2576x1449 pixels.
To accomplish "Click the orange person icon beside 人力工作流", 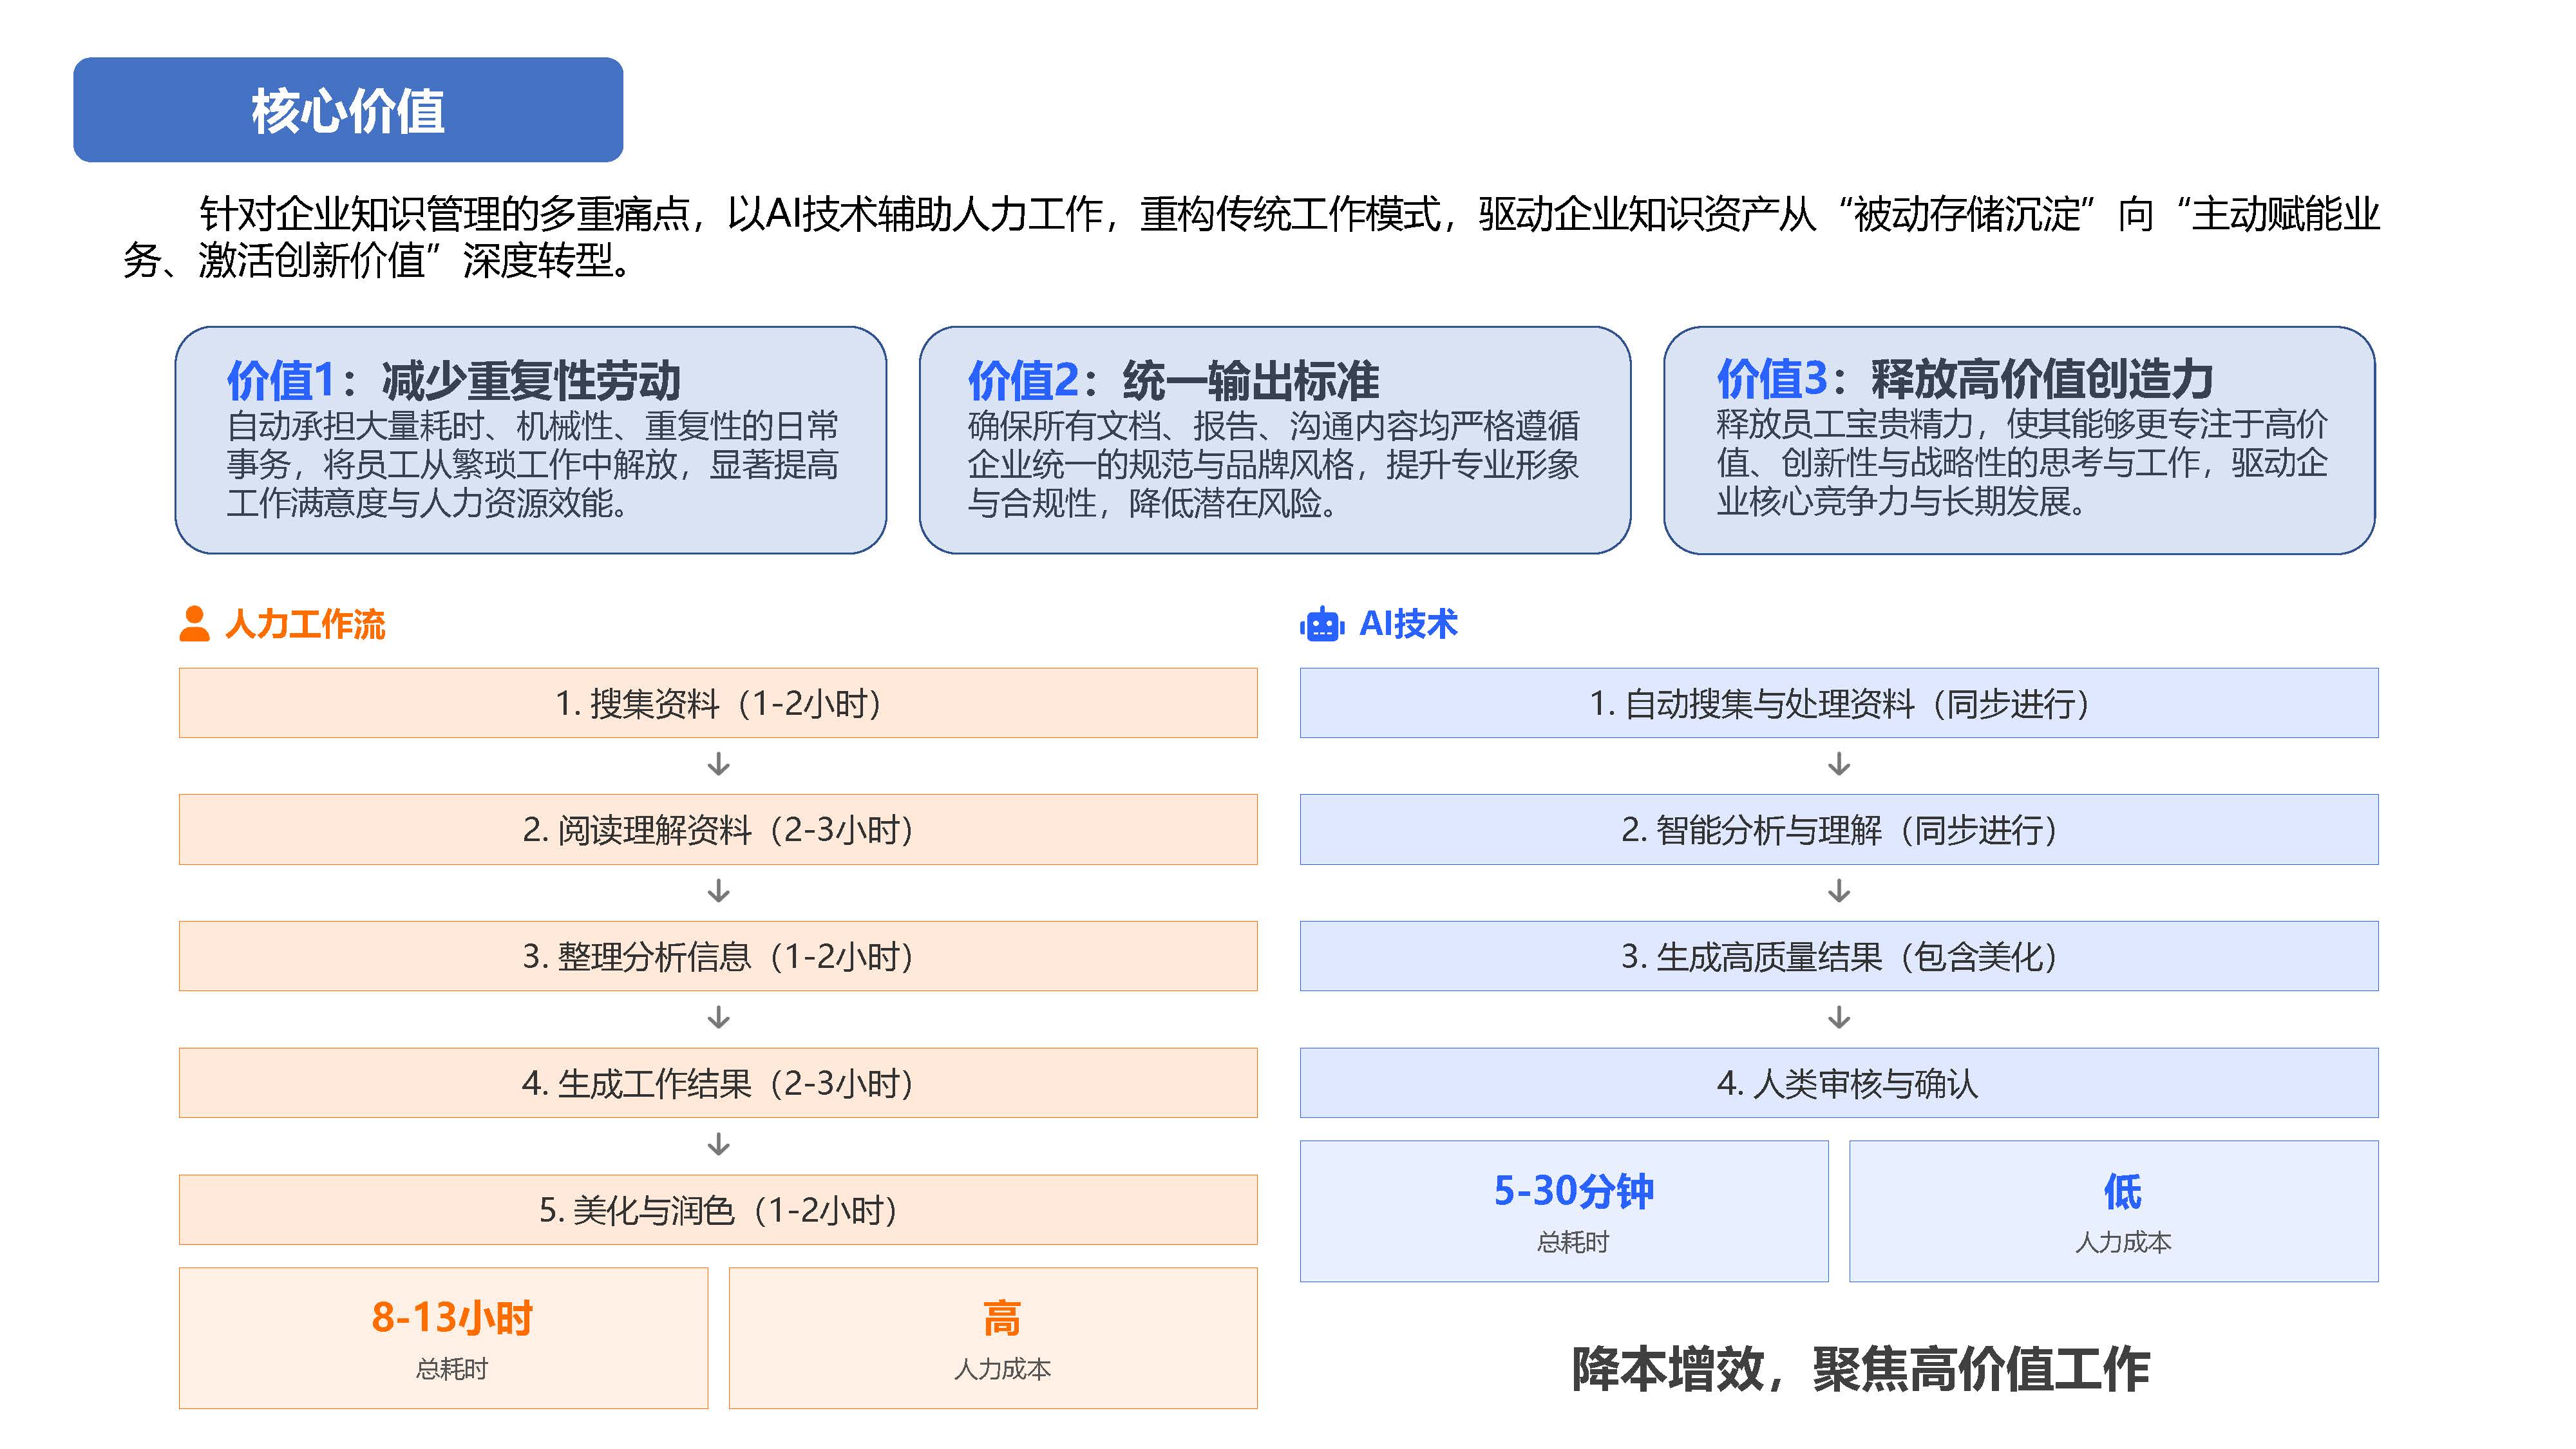I will pyautogui.click(x=194, y=624).
